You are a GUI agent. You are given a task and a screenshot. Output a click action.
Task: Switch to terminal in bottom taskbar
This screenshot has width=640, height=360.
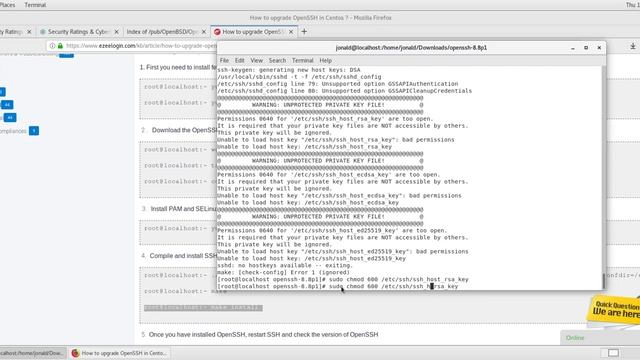33,353
